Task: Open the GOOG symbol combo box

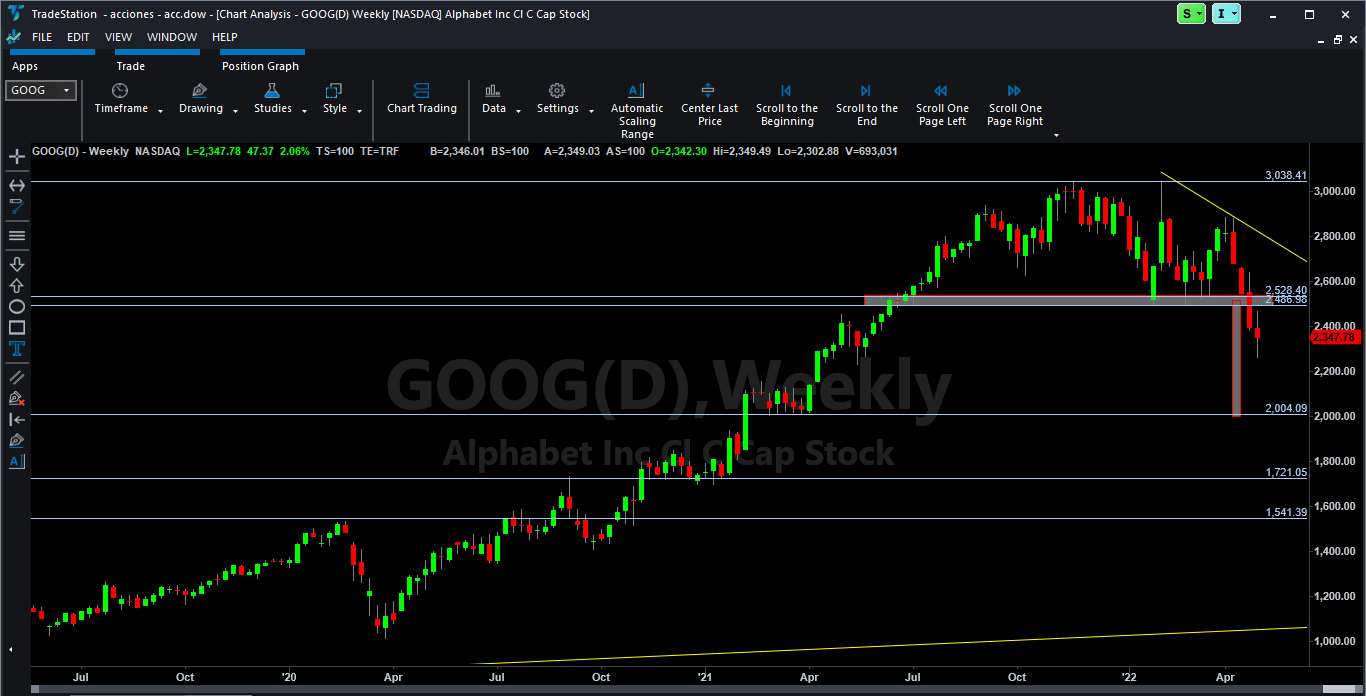Action: click(x=41, y=90)
